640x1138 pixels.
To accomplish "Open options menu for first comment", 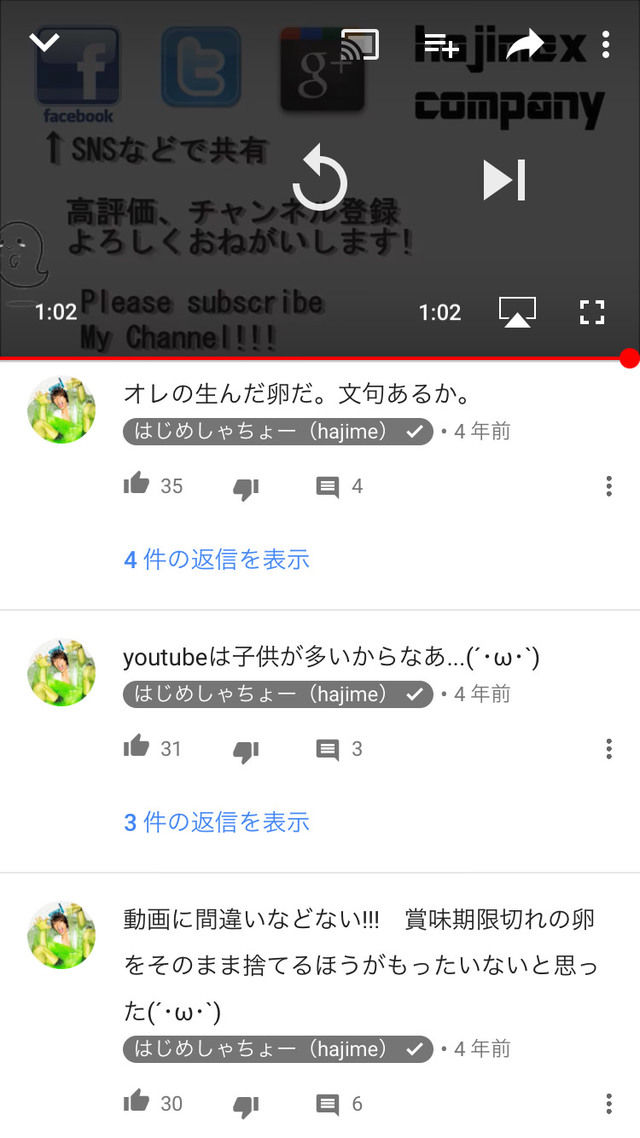I will click(x=609, y=486).
